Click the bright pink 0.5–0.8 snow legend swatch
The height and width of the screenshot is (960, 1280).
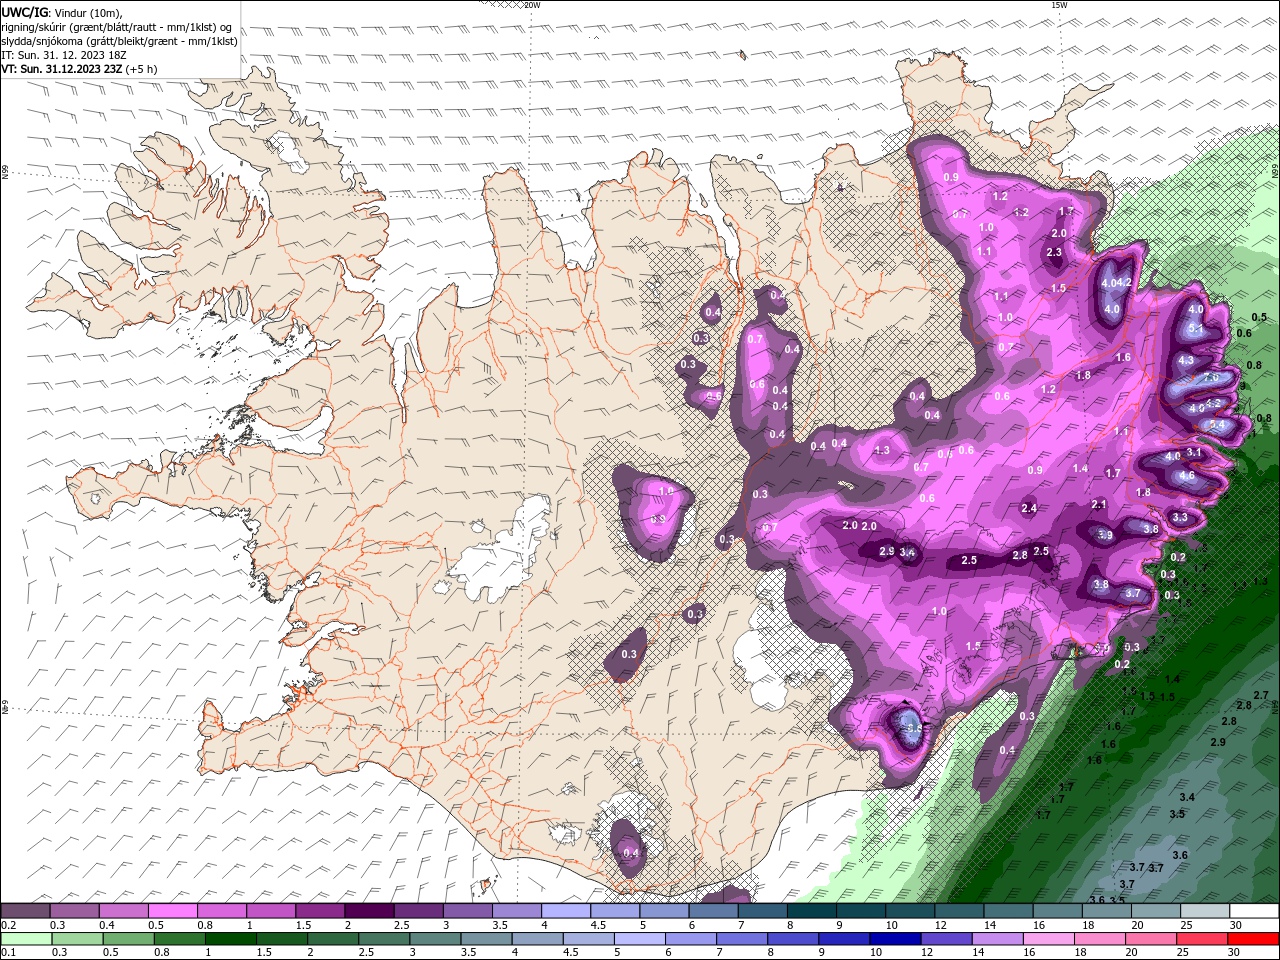(x=174, y=911)
